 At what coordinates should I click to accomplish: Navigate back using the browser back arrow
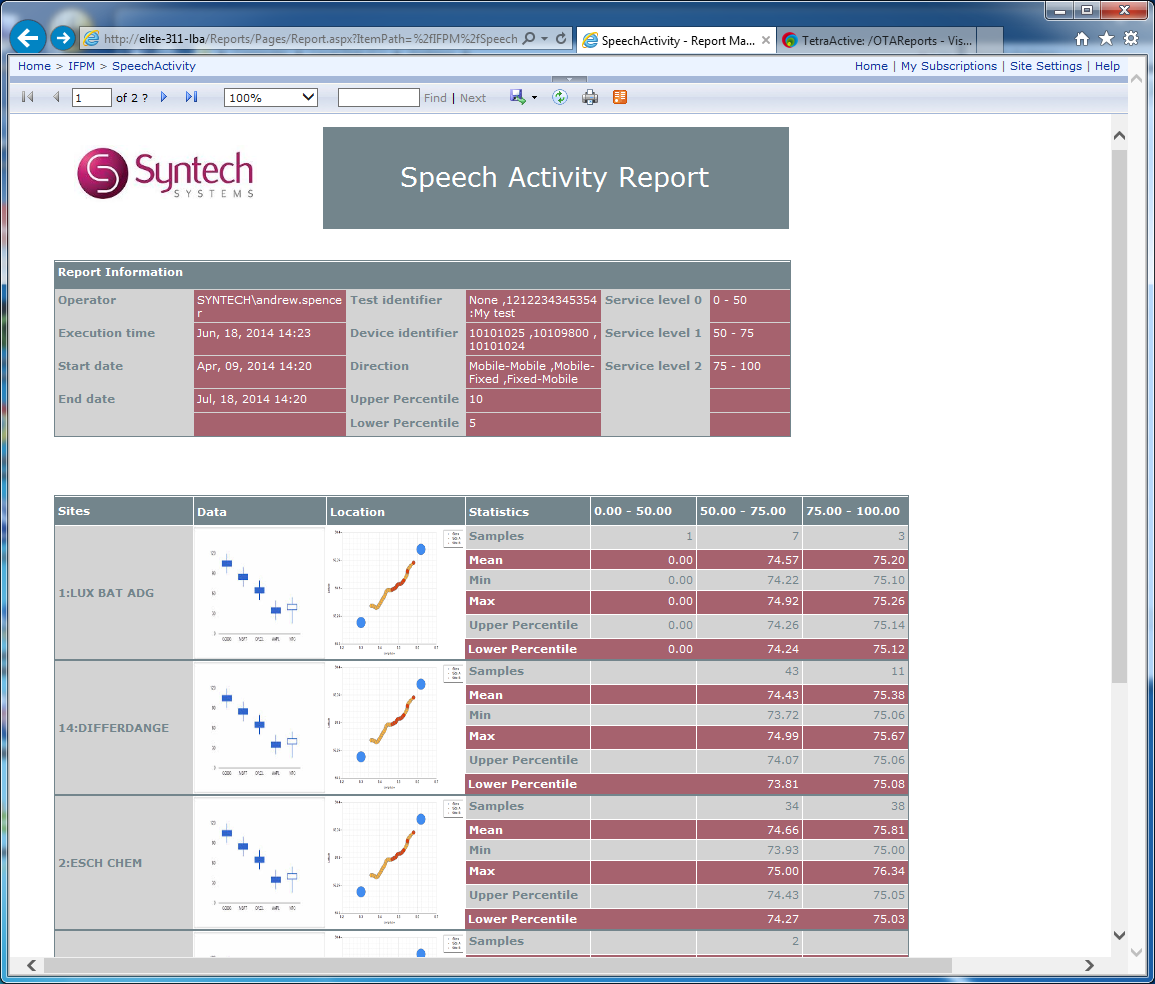[x=27, y=37]
